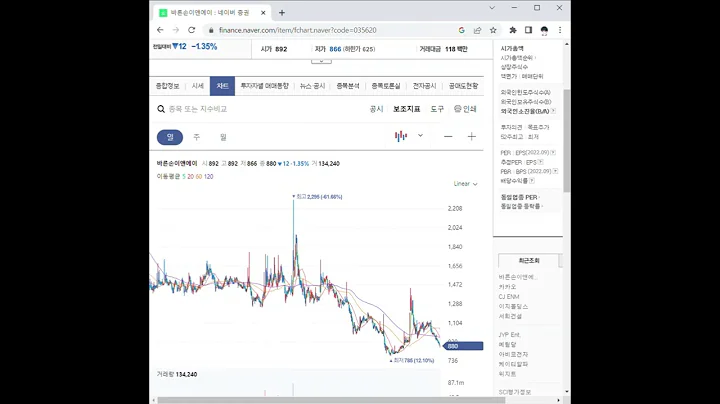Click the 5-day moving average label
720x404 pixels.
point(184,176)
